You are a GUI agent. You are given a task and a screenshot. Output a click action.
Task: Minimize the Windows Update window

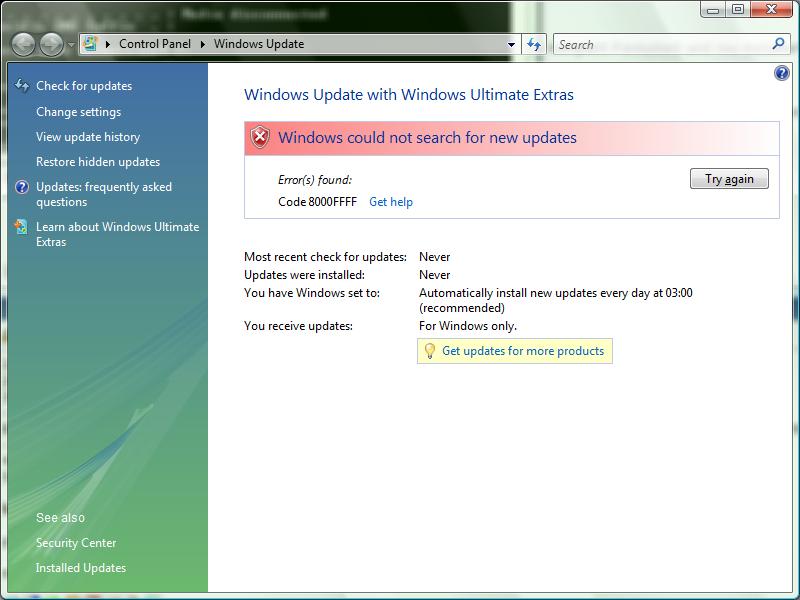coord(713,9)
